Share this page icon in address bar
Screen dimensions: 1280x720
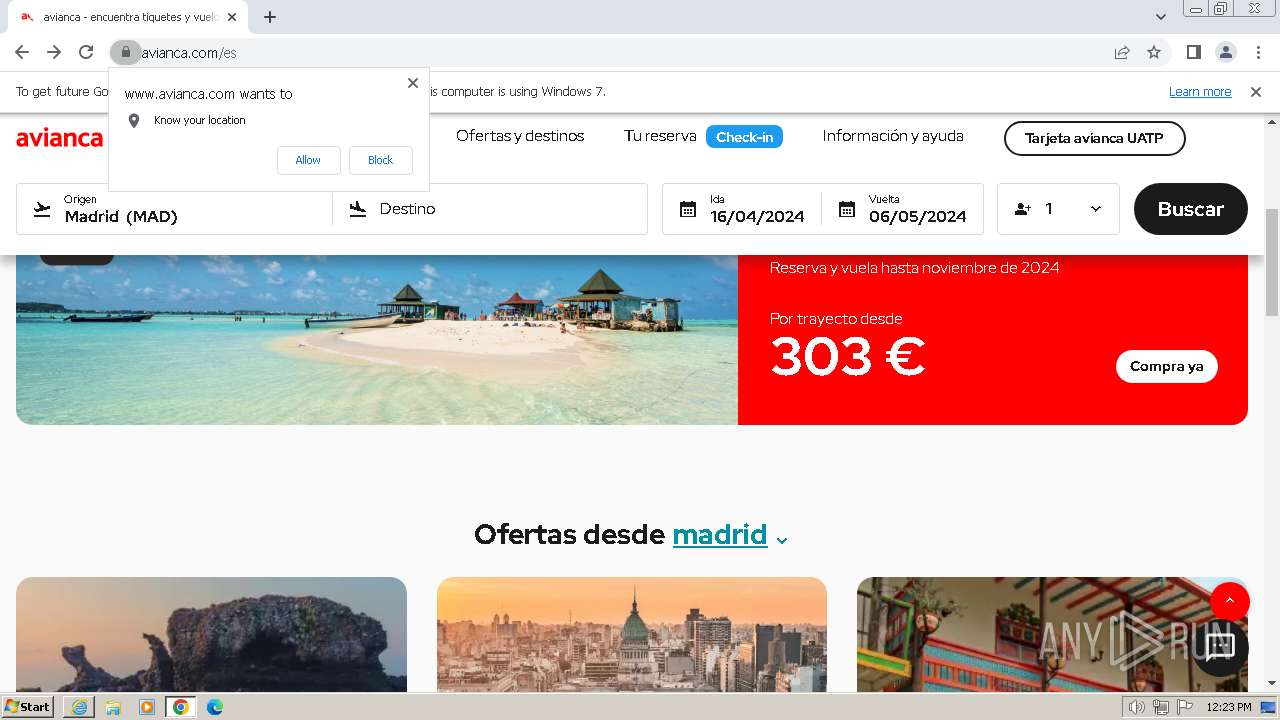[1122, 52]
